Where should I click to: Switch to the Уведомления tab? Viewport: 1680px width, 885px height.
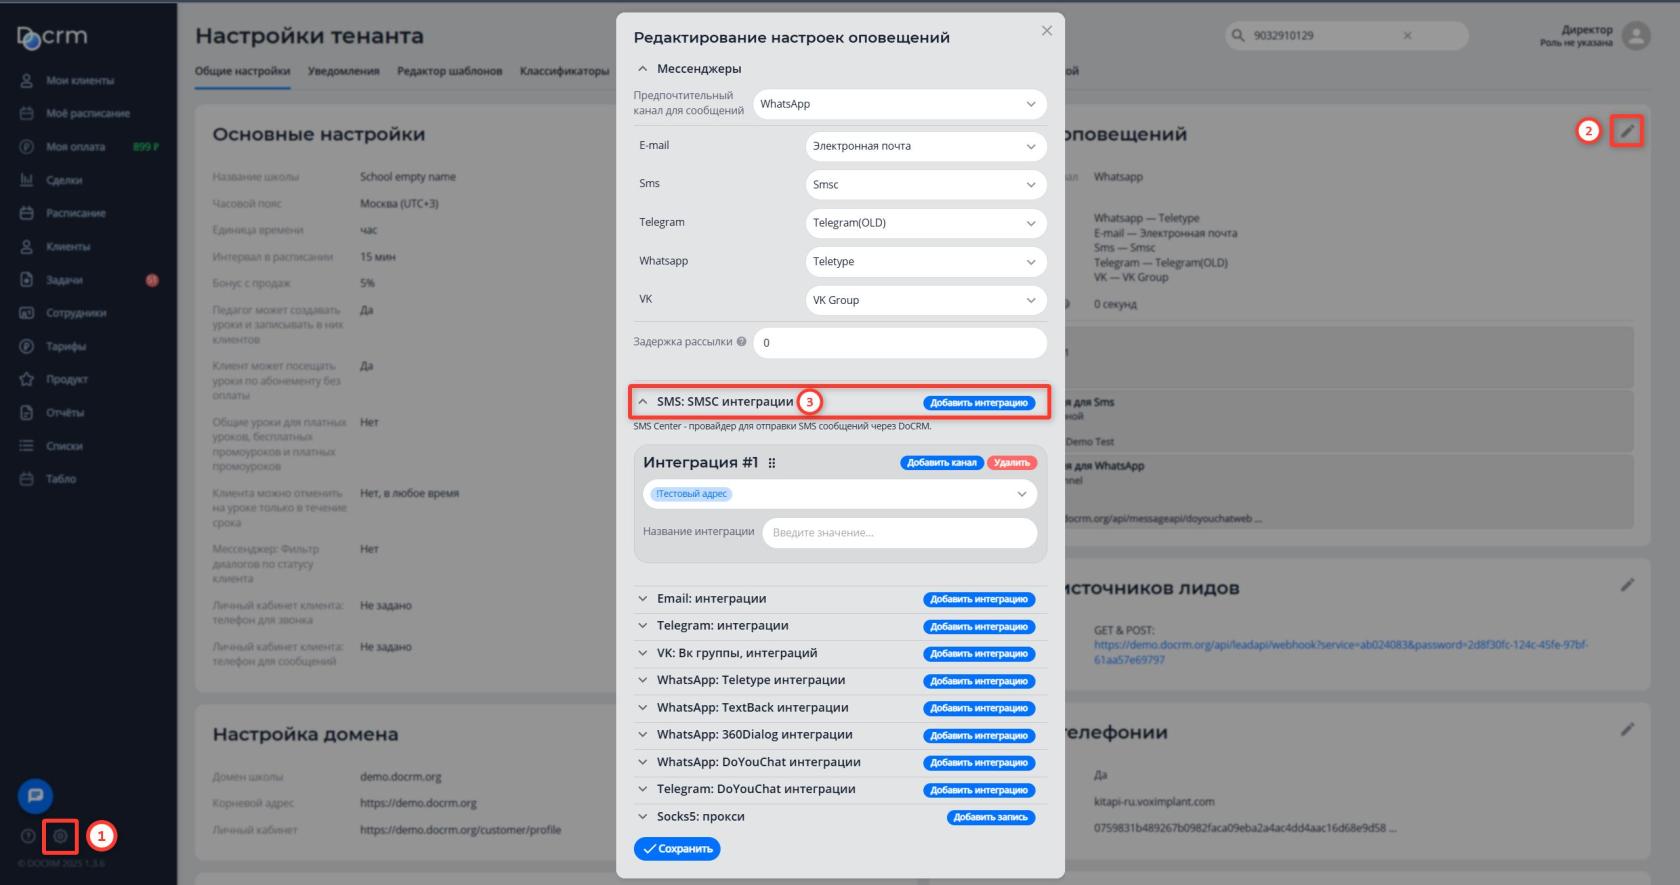[x=343, y=71]
